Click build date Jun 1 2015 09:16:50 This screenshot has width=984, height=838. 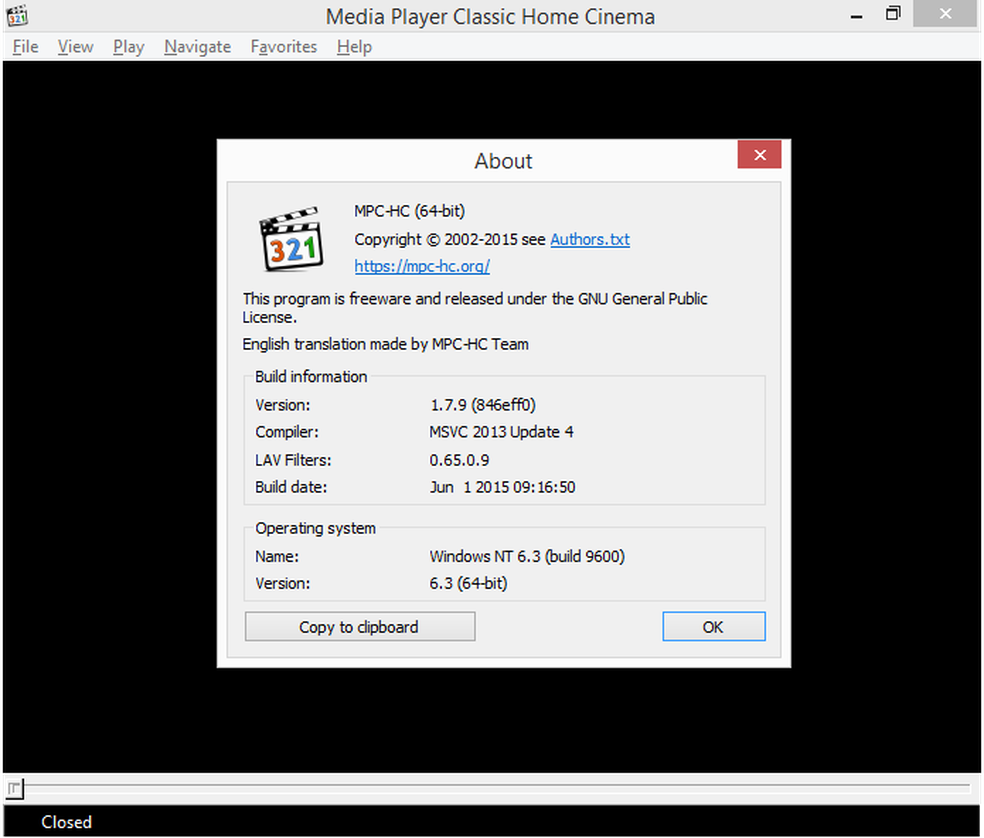pos(502,487)
